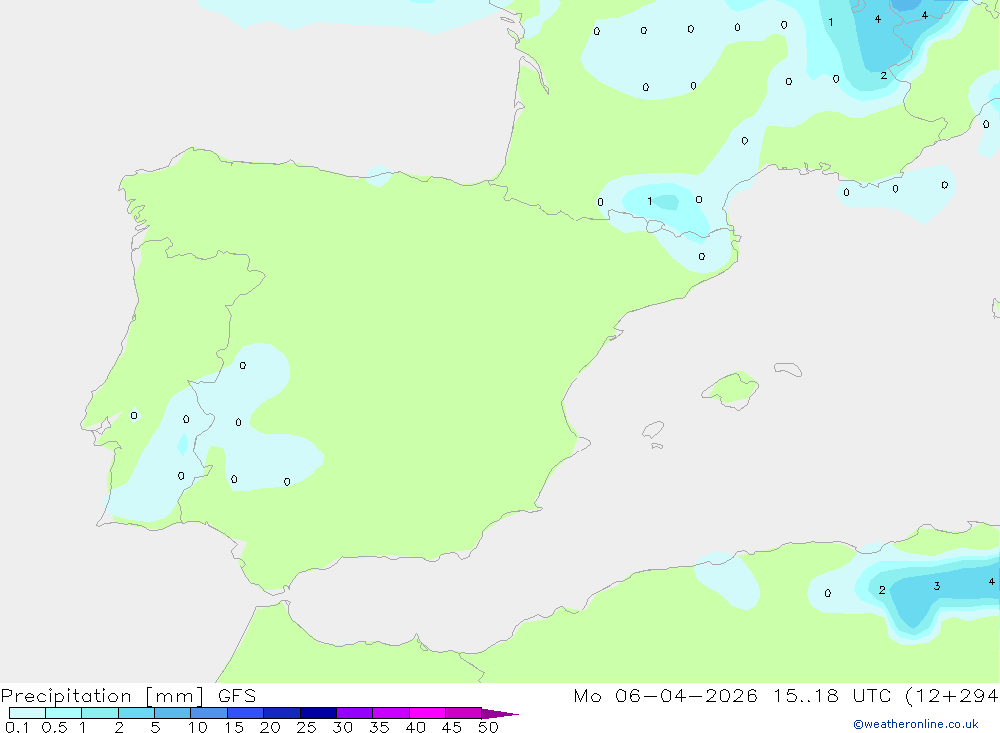The height and width of the screenshot is (733, 1000).
Task: Click the Mallorca island on the map
Action: tap(731, 389)
